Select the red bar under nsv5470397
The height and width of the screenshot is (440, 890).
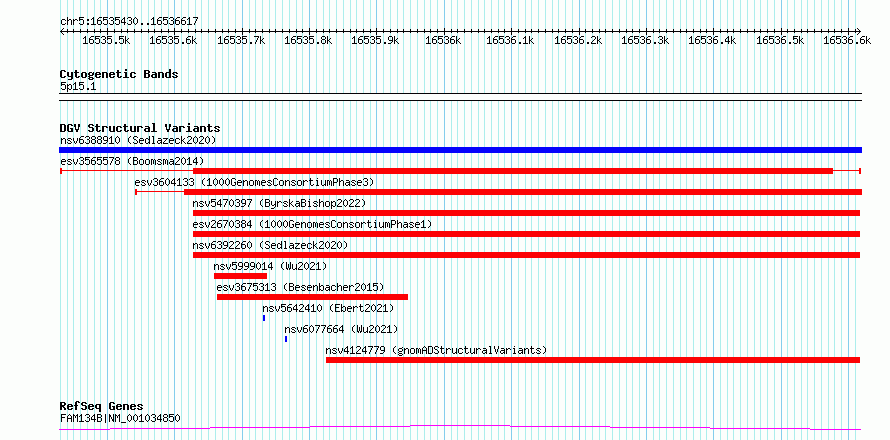click(526, 213)
